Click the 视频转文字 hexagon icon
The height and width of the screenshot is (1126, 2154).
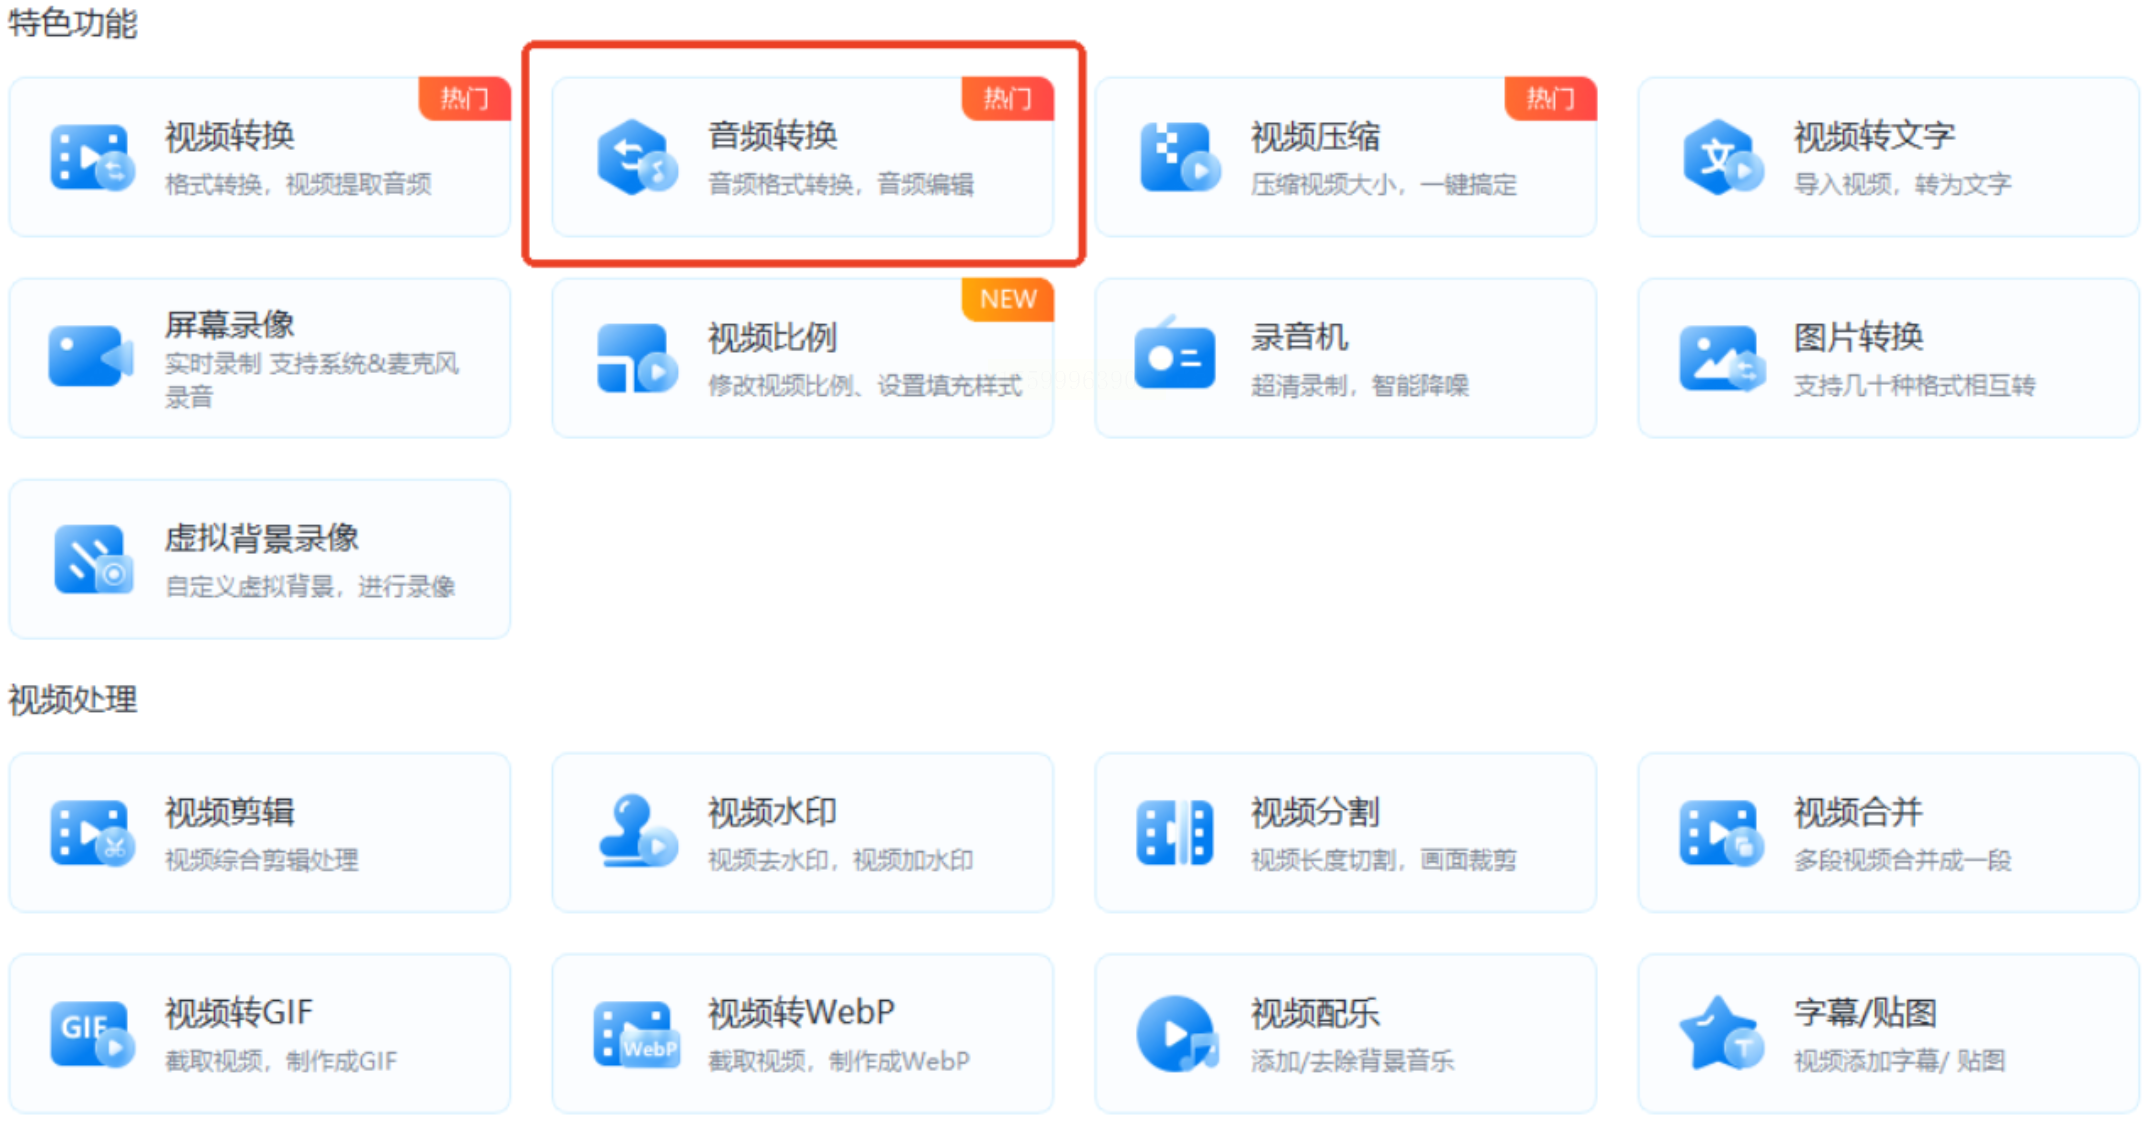pyautogui.click(x=1720, y=157)
